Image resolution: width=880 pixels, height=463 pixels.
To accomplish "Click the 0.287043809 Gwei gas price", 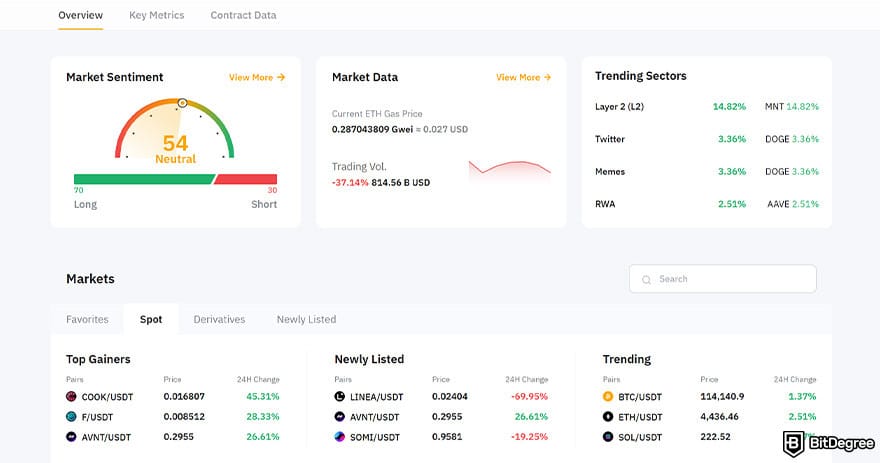I will pyautogui.click(x=372, y=129).
